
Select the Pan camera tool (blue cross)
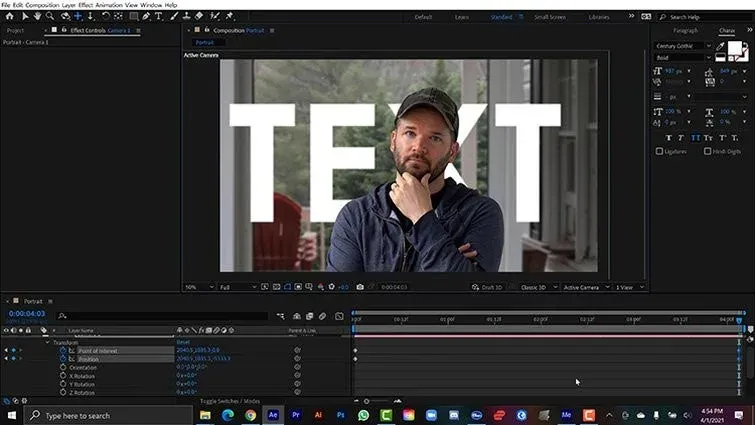click(x=78, y=16)
